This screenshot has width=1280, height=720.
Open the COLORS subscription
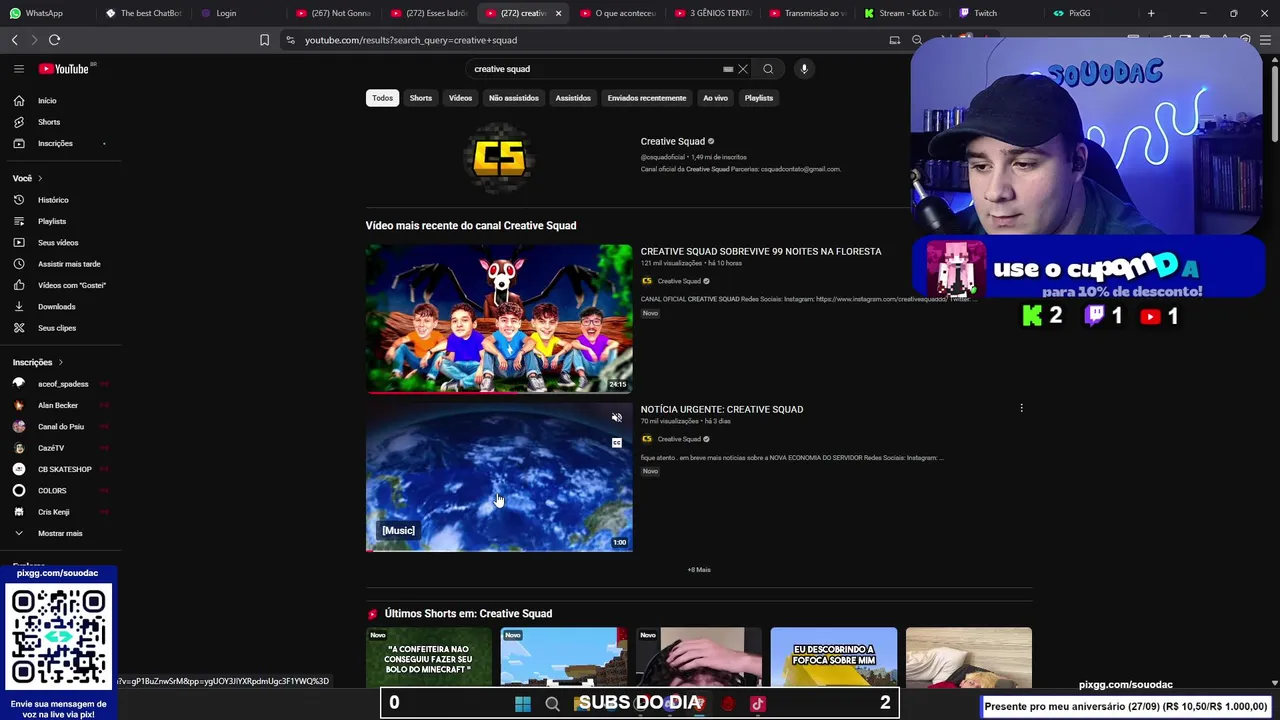point(52,491)
